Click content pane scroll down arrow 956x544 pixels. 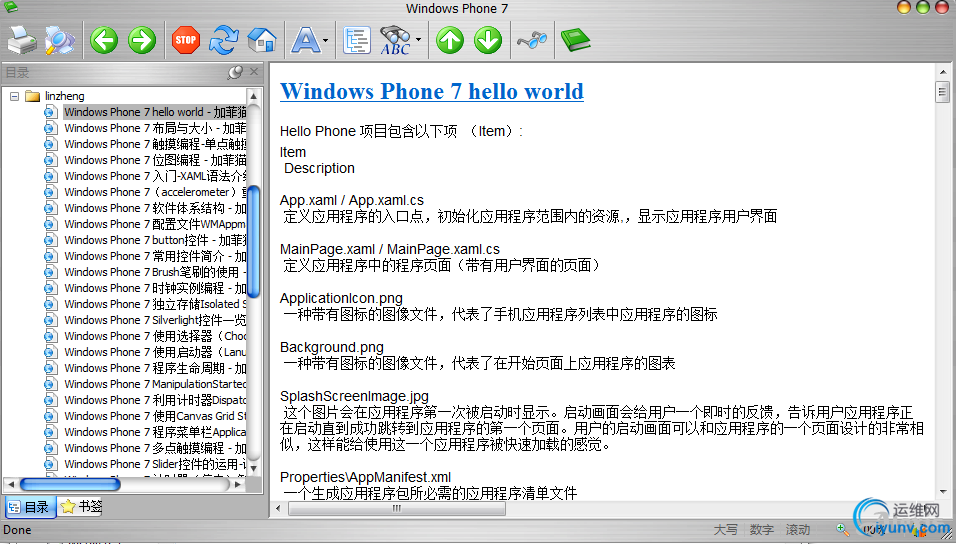point(943,492)
